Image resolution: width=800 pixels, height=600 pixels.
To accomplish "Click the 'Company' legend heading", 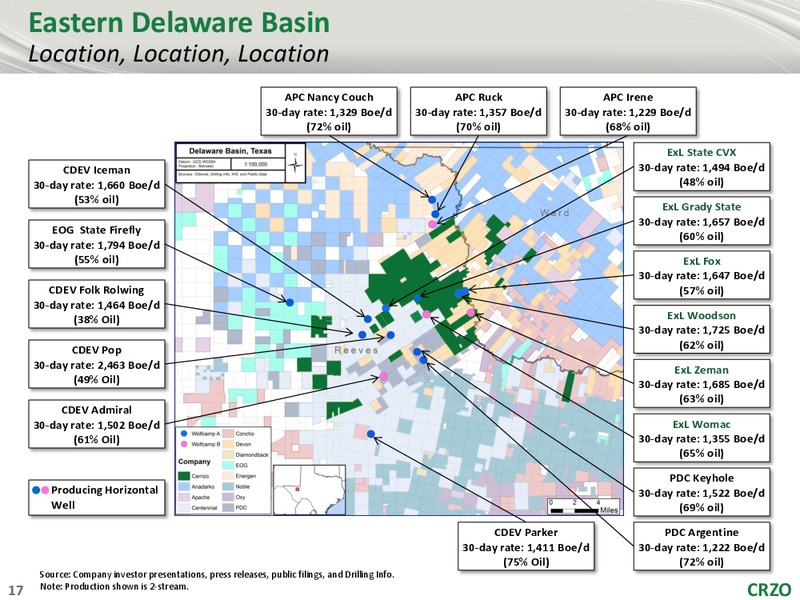I will pos(194,461).
